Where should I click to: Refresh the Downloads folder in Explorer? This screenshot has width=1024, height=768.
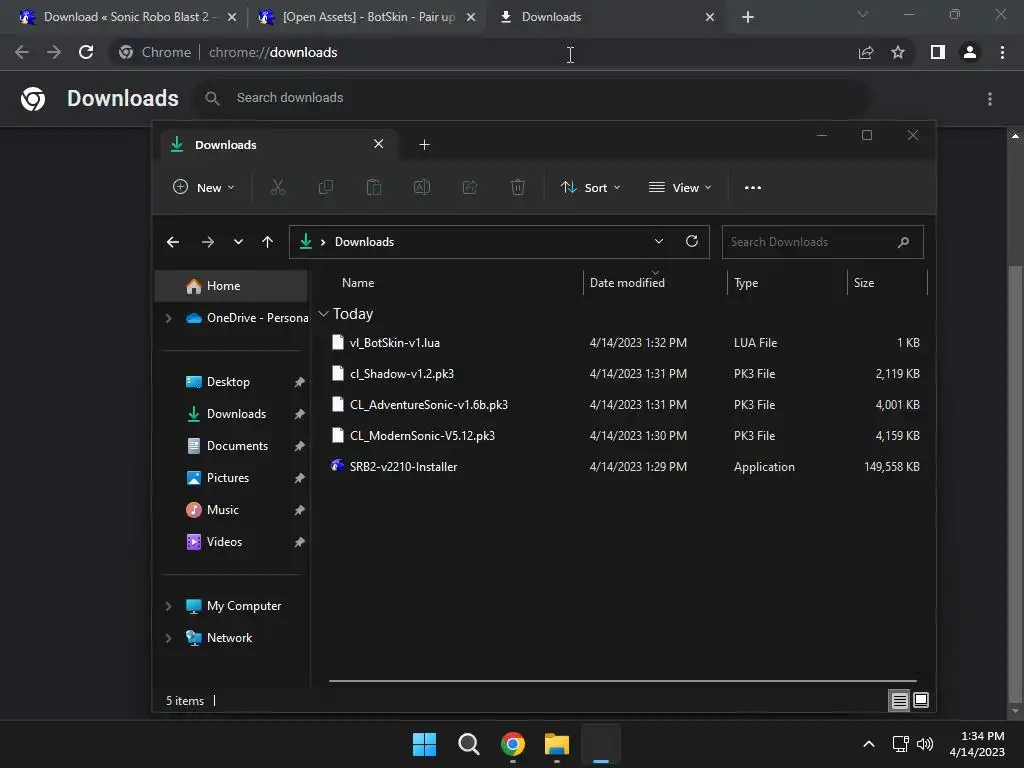point(692,242)
